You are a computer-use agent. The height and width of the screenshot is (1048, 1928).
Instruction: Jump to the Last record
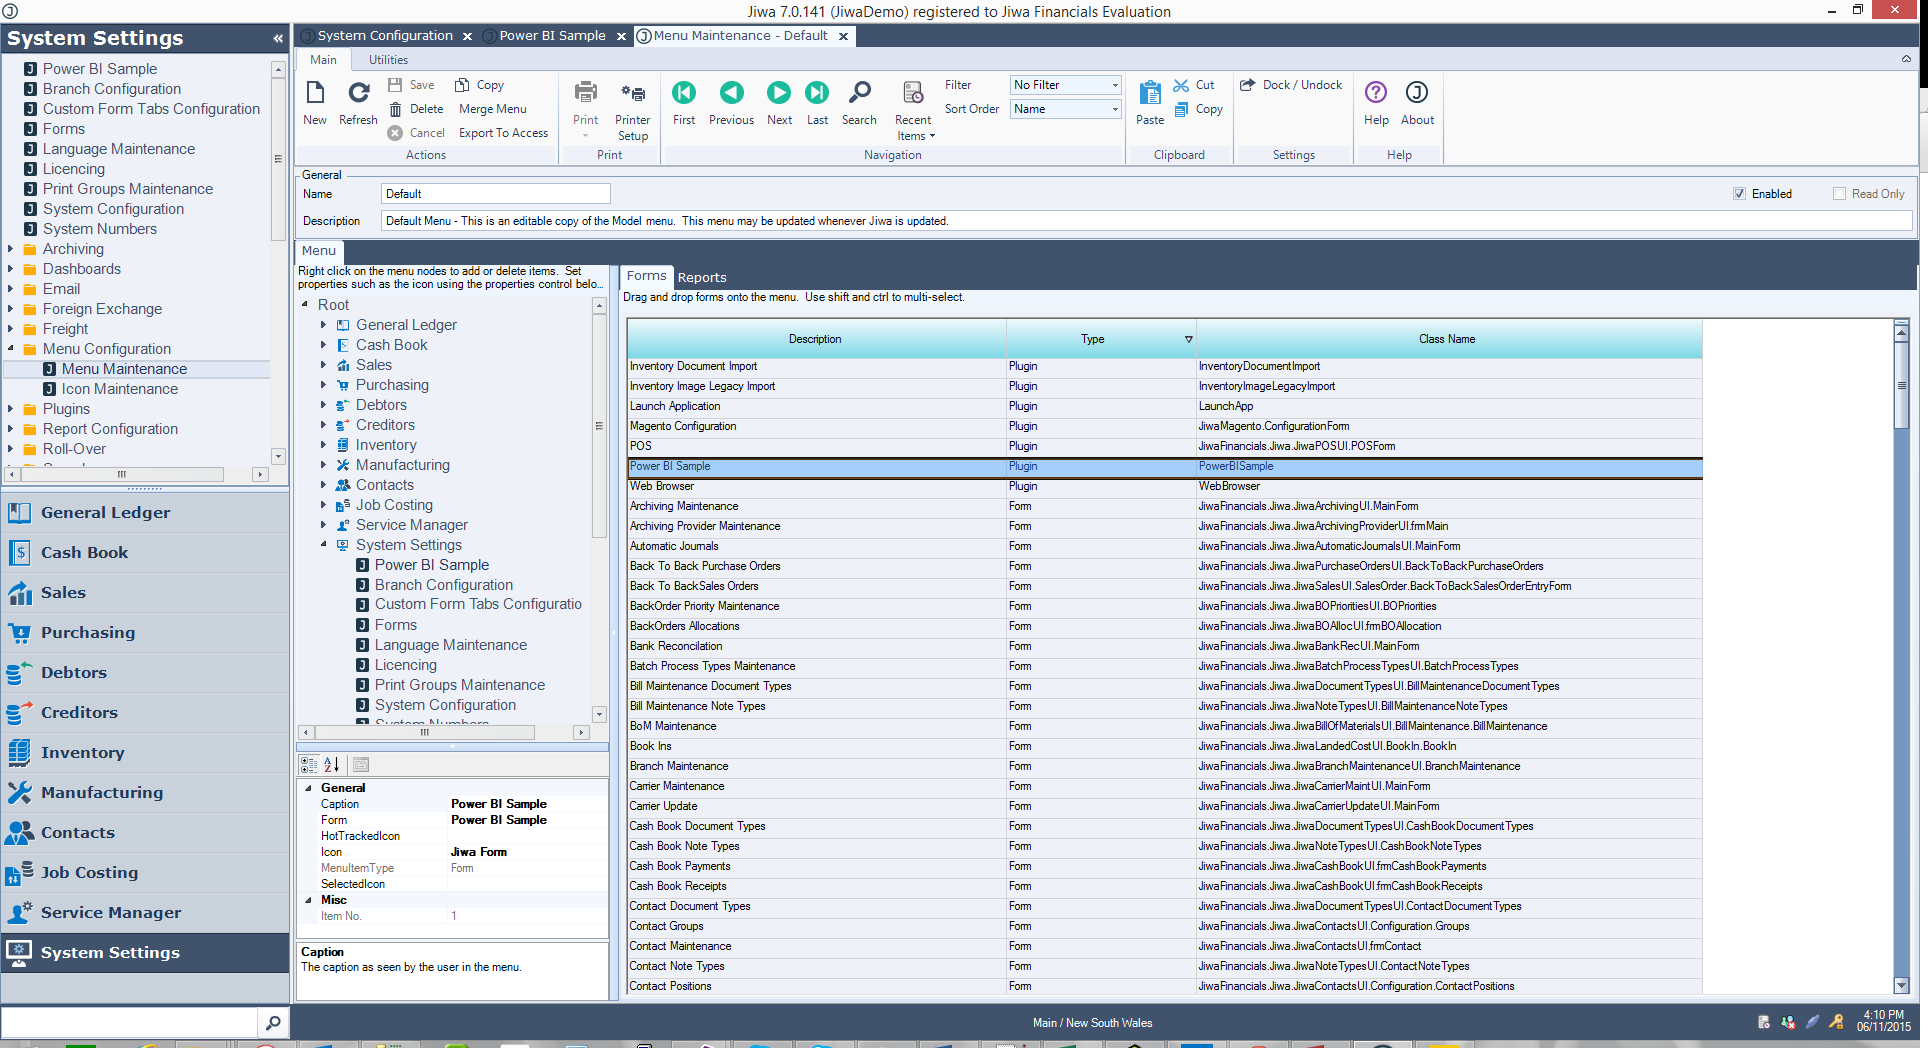tap(817, 94)
